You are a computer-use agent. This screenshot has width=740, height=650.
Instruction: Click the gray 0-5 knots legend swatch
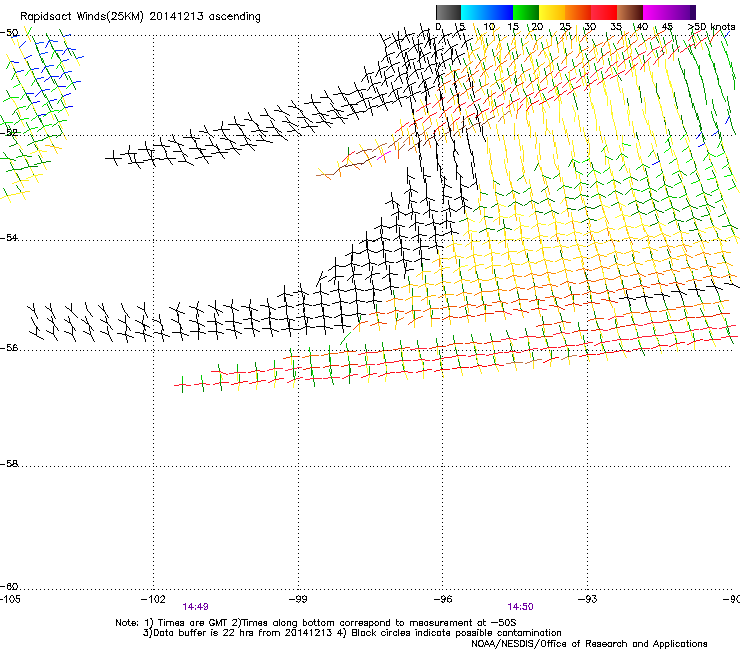tap(448, 12)
